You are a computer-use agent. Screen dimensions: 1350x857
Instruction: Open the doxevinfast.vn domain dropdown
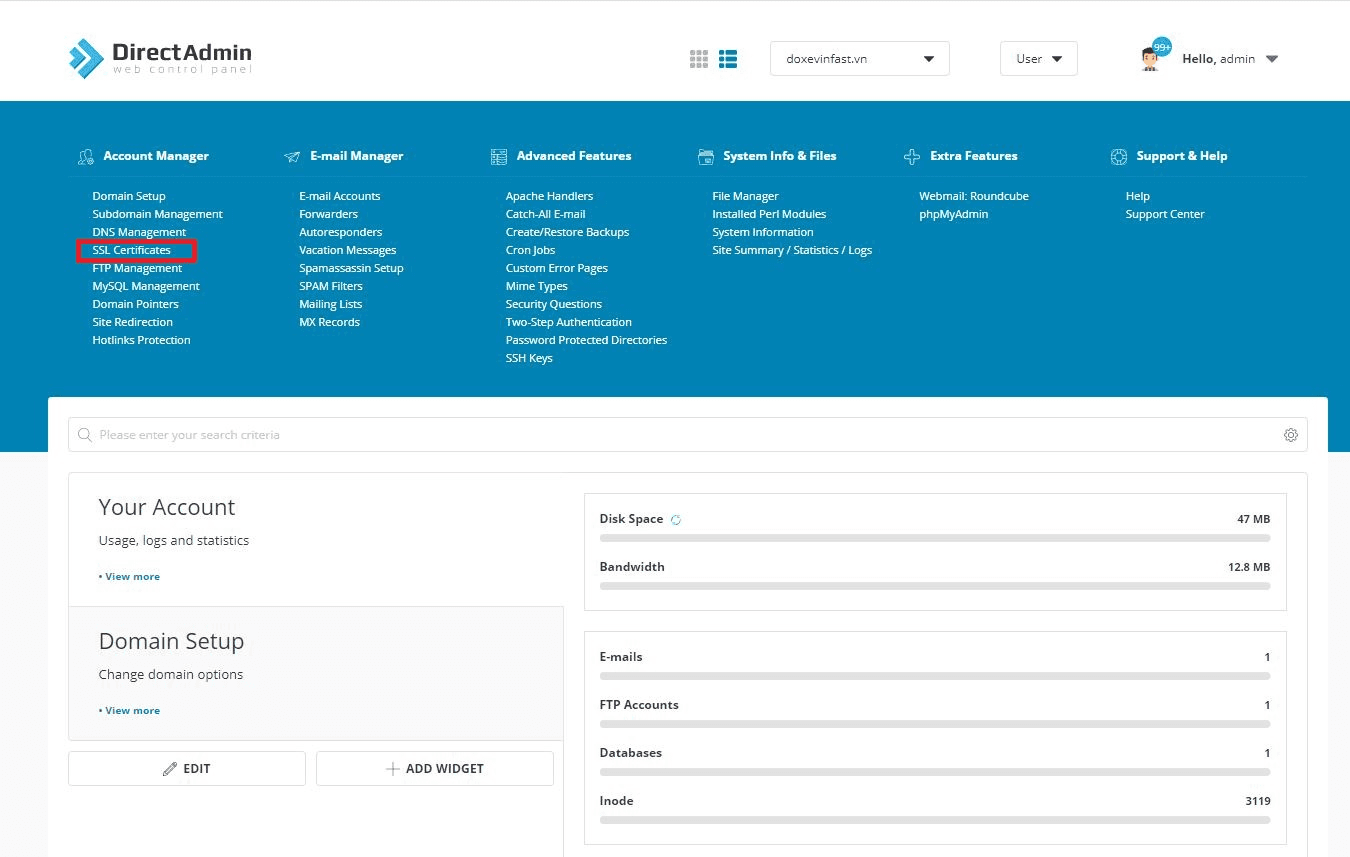[859, 59]
